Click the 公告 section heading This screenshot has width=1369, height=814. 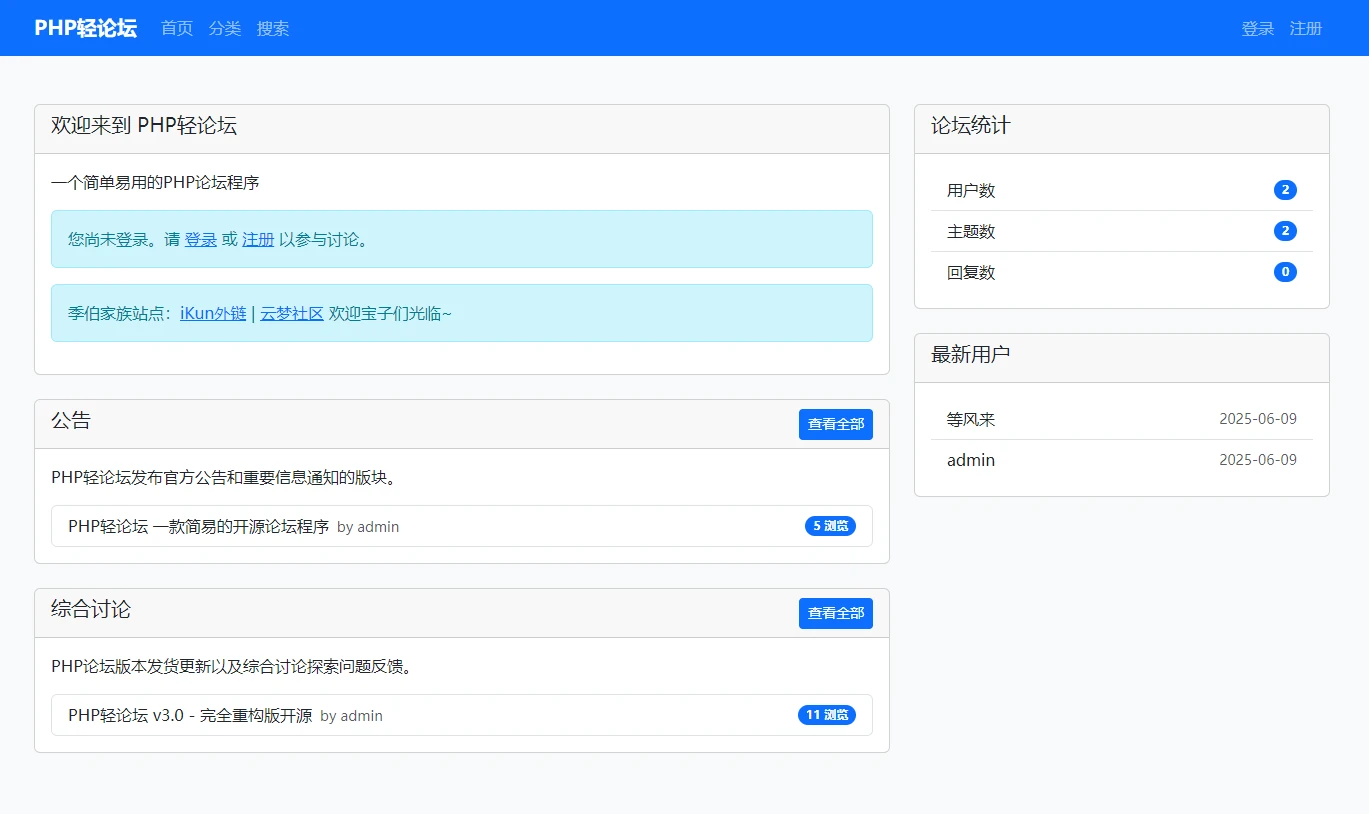pos(71,421)
